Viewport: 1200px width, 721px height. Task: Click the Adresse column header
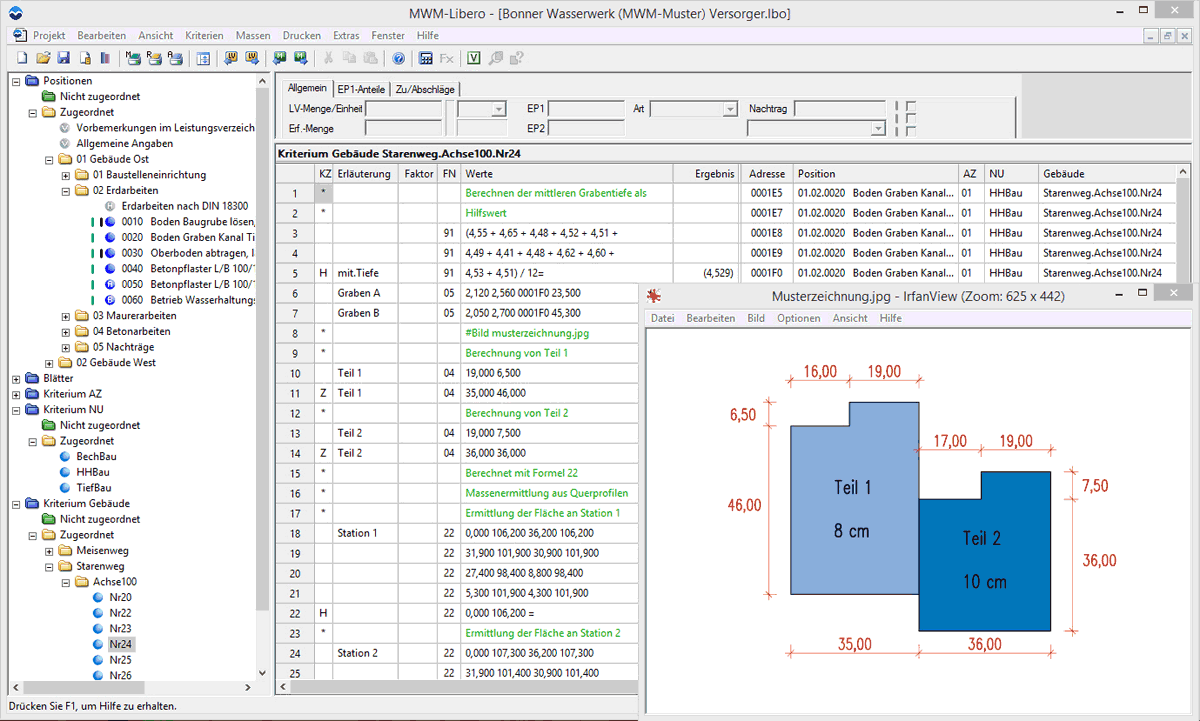(x=767, y=173)
